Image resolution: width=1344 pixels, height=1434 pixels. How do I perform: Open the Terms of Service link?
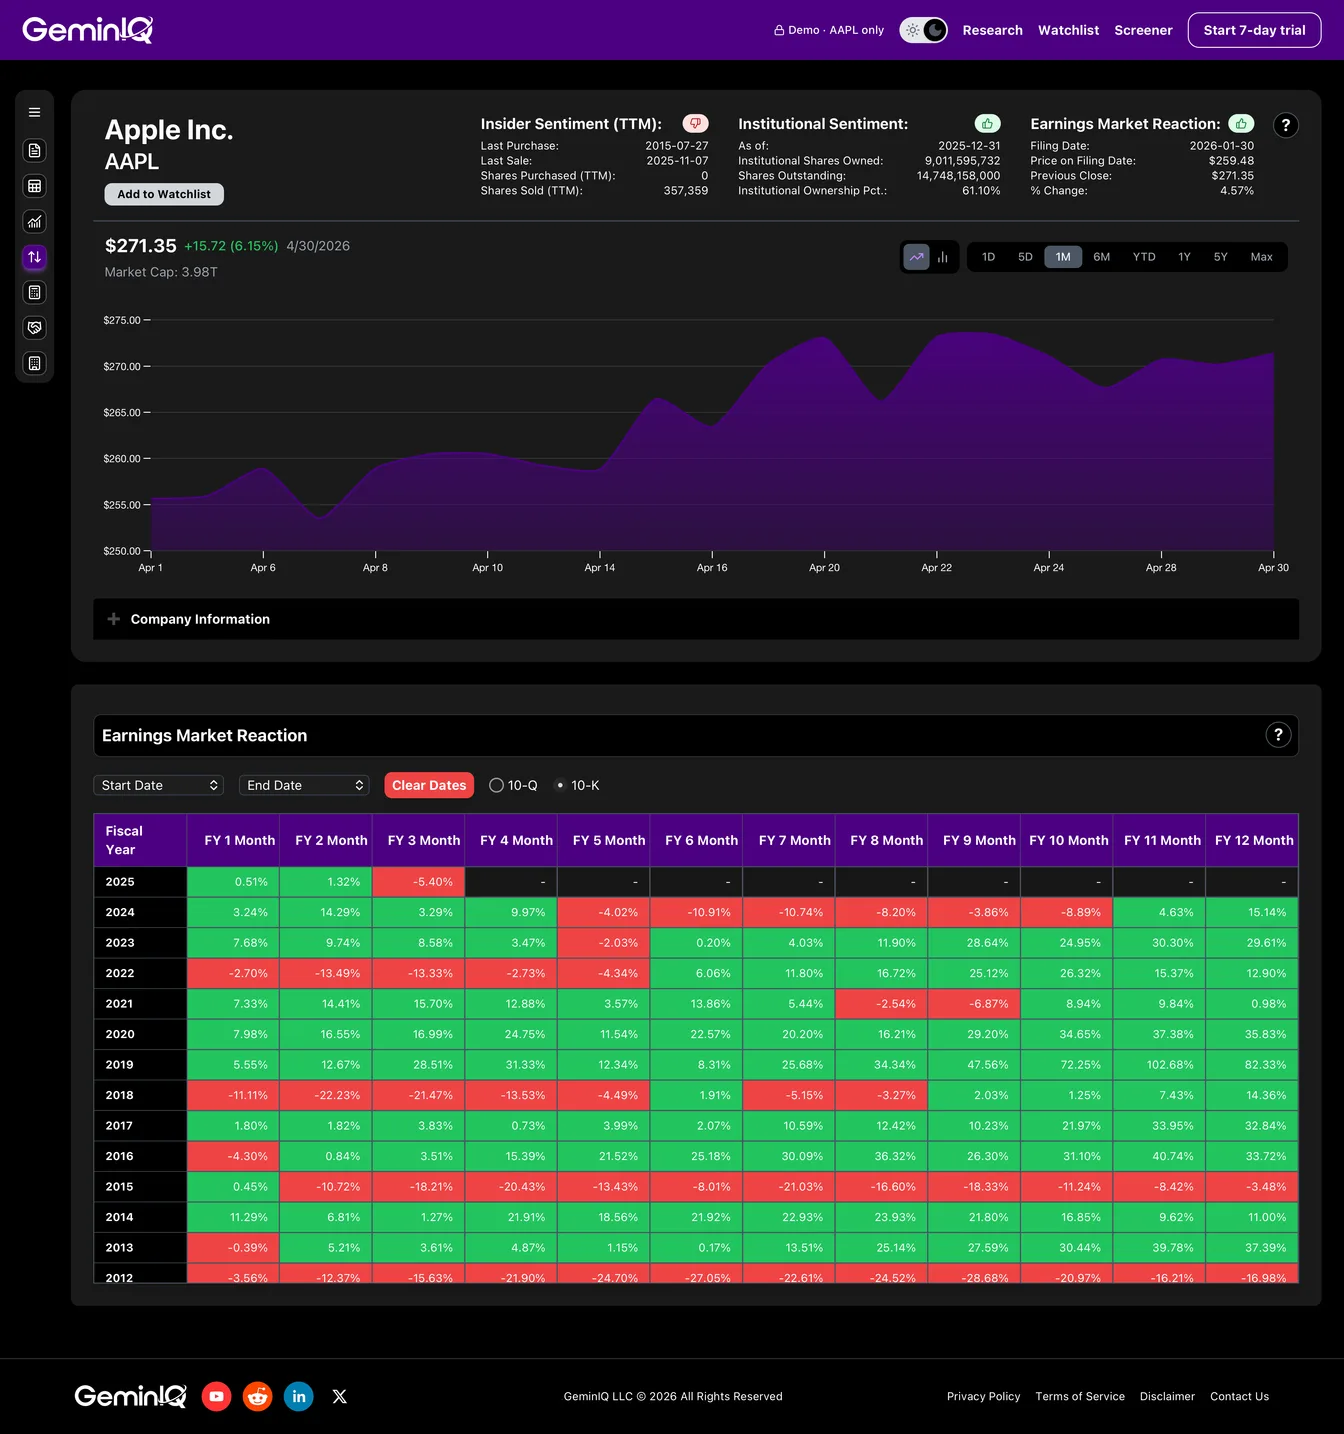[x=1080, y=1396]
